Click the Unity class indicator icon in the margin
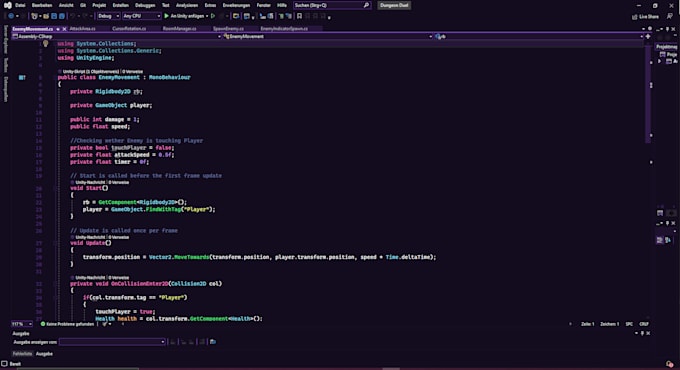This screenshot has height=370, width=680. coord(22,78)
